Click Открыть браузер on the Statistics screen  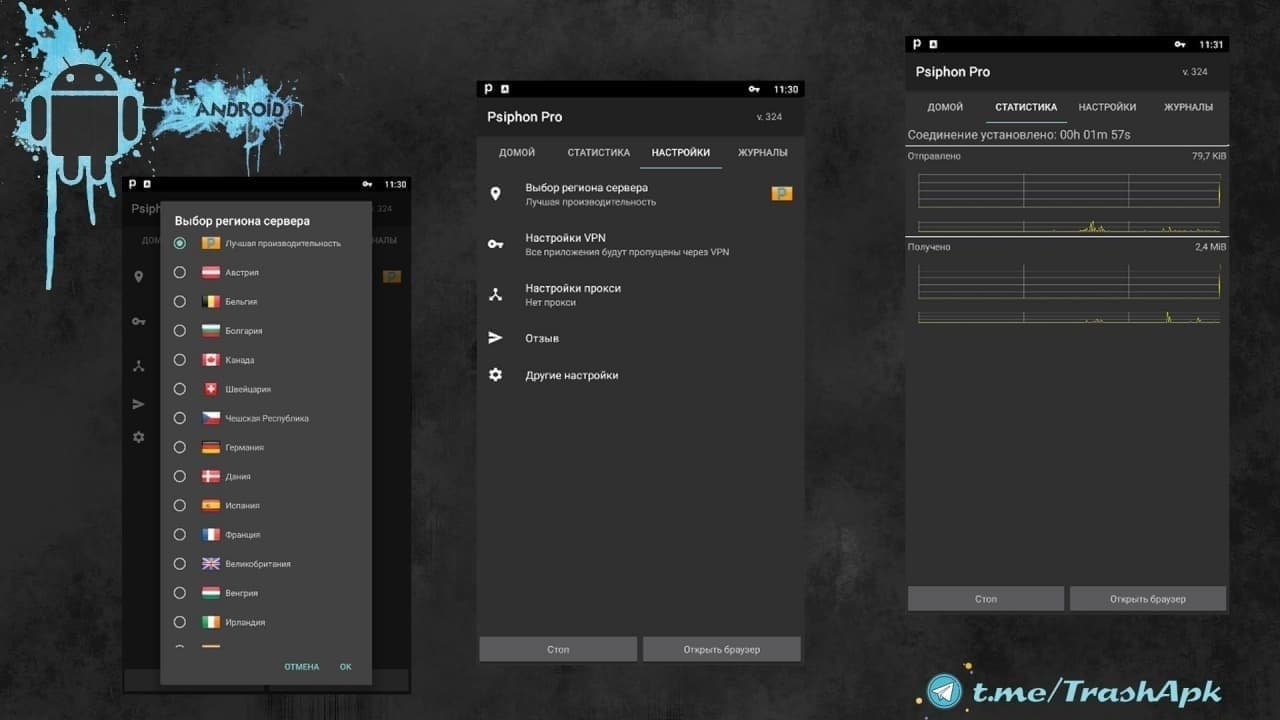pos(1148,598)
